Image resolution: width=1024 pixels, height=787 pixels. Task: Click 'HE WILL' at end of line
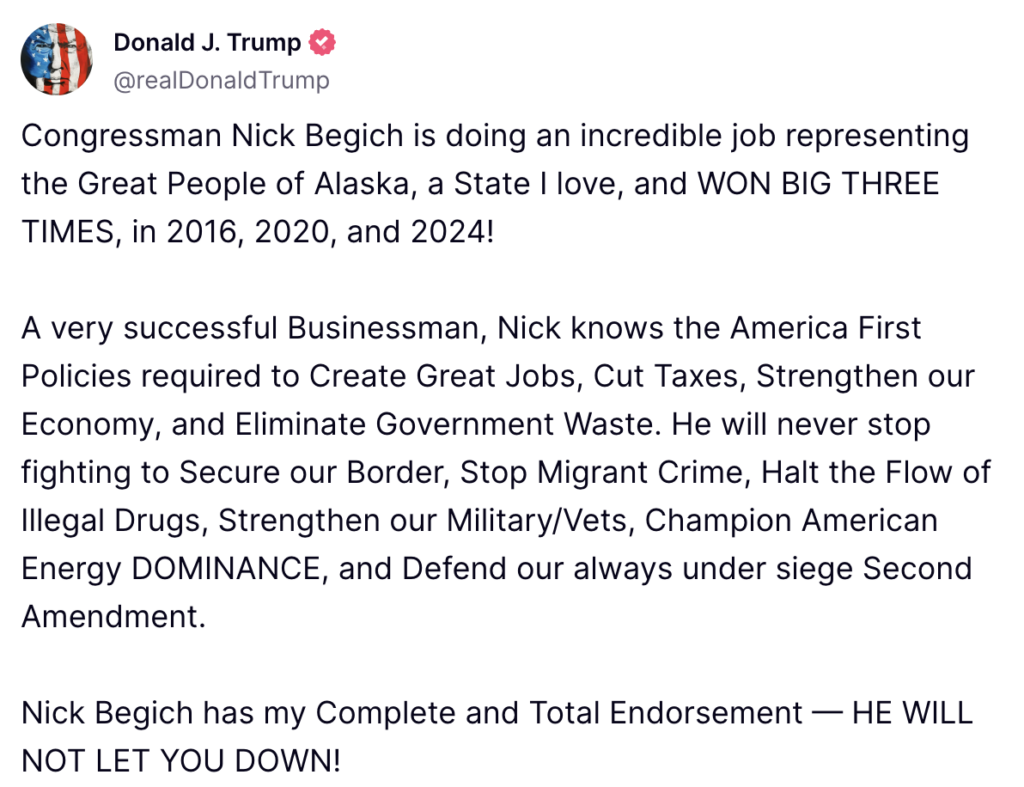pyautogui.click(x=911, y=713)
